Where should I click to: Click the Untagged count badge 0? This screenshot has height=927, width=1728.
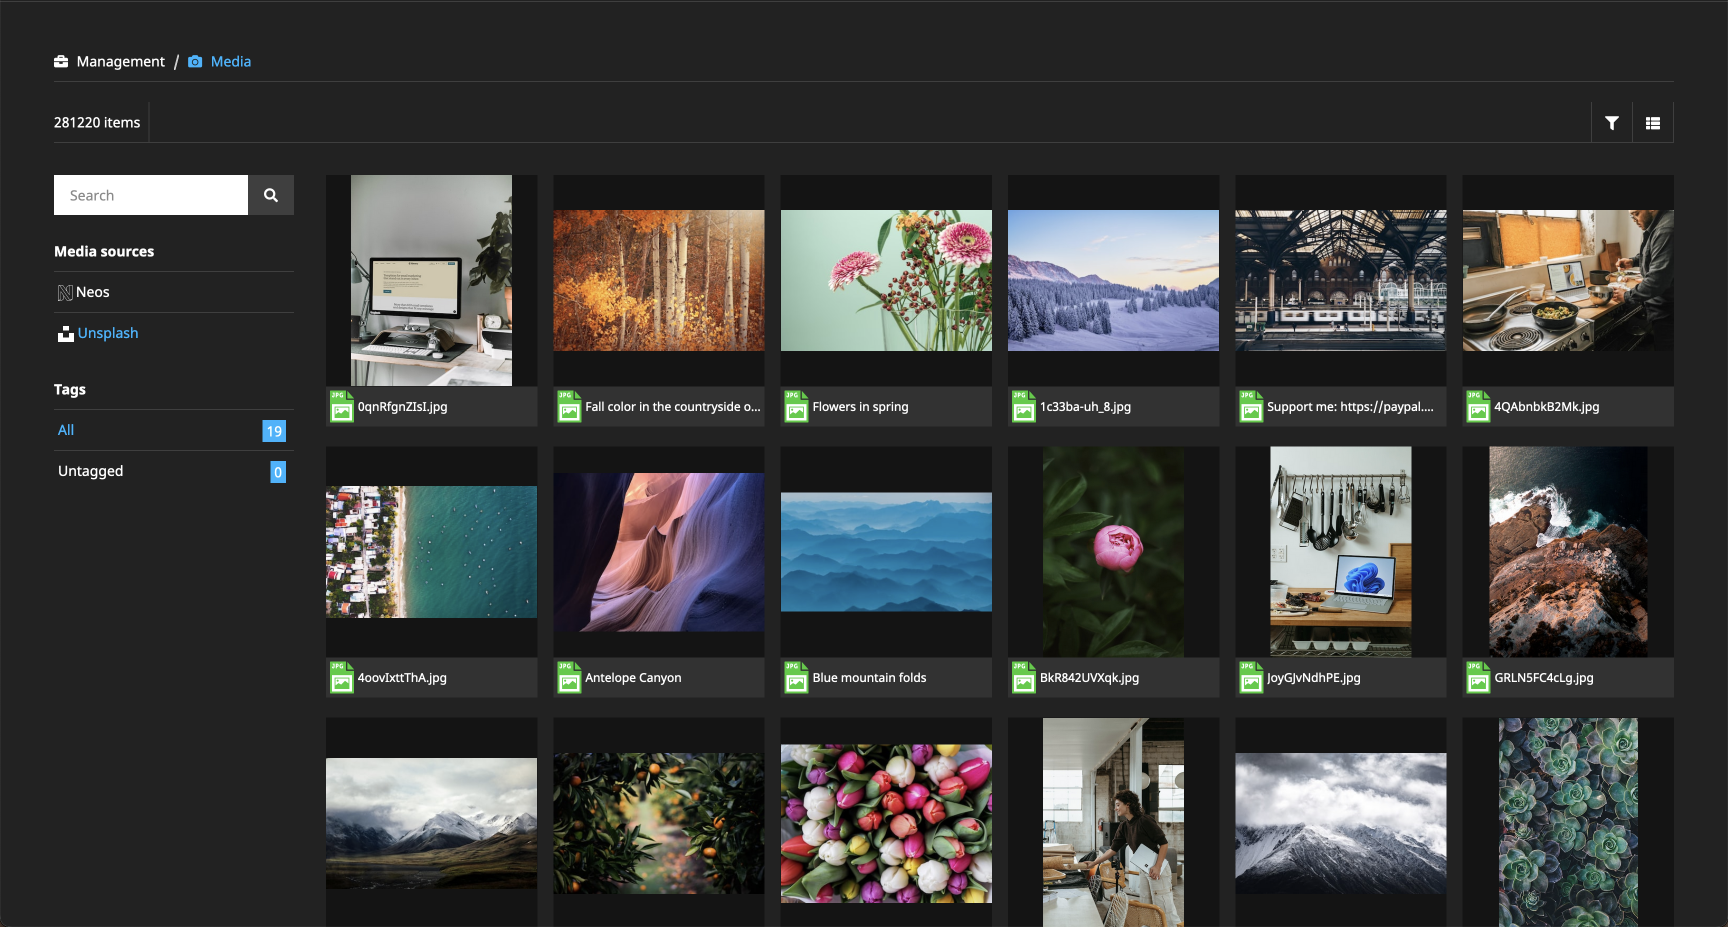[278, 472]
